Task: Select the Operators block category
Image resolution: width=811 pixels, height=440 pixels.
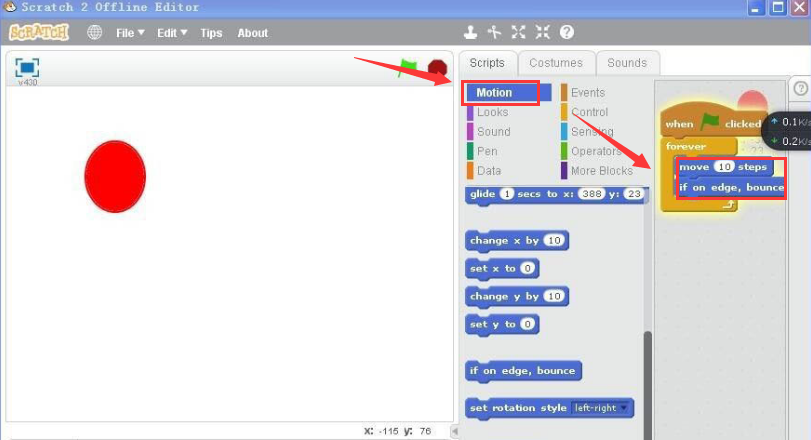Action: 592,151
